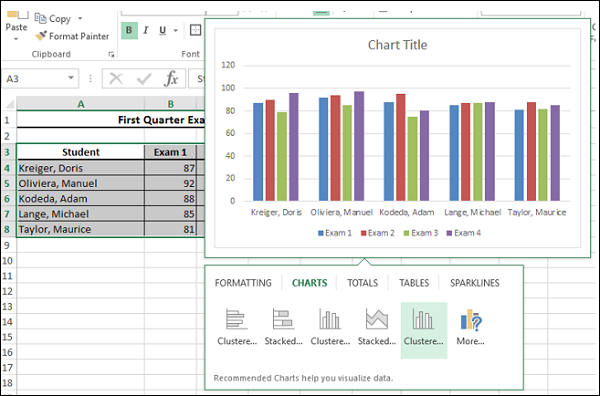Switch to the TABLES tab
This screenshot has width=600, height=396.
click(x=414, y=283)
